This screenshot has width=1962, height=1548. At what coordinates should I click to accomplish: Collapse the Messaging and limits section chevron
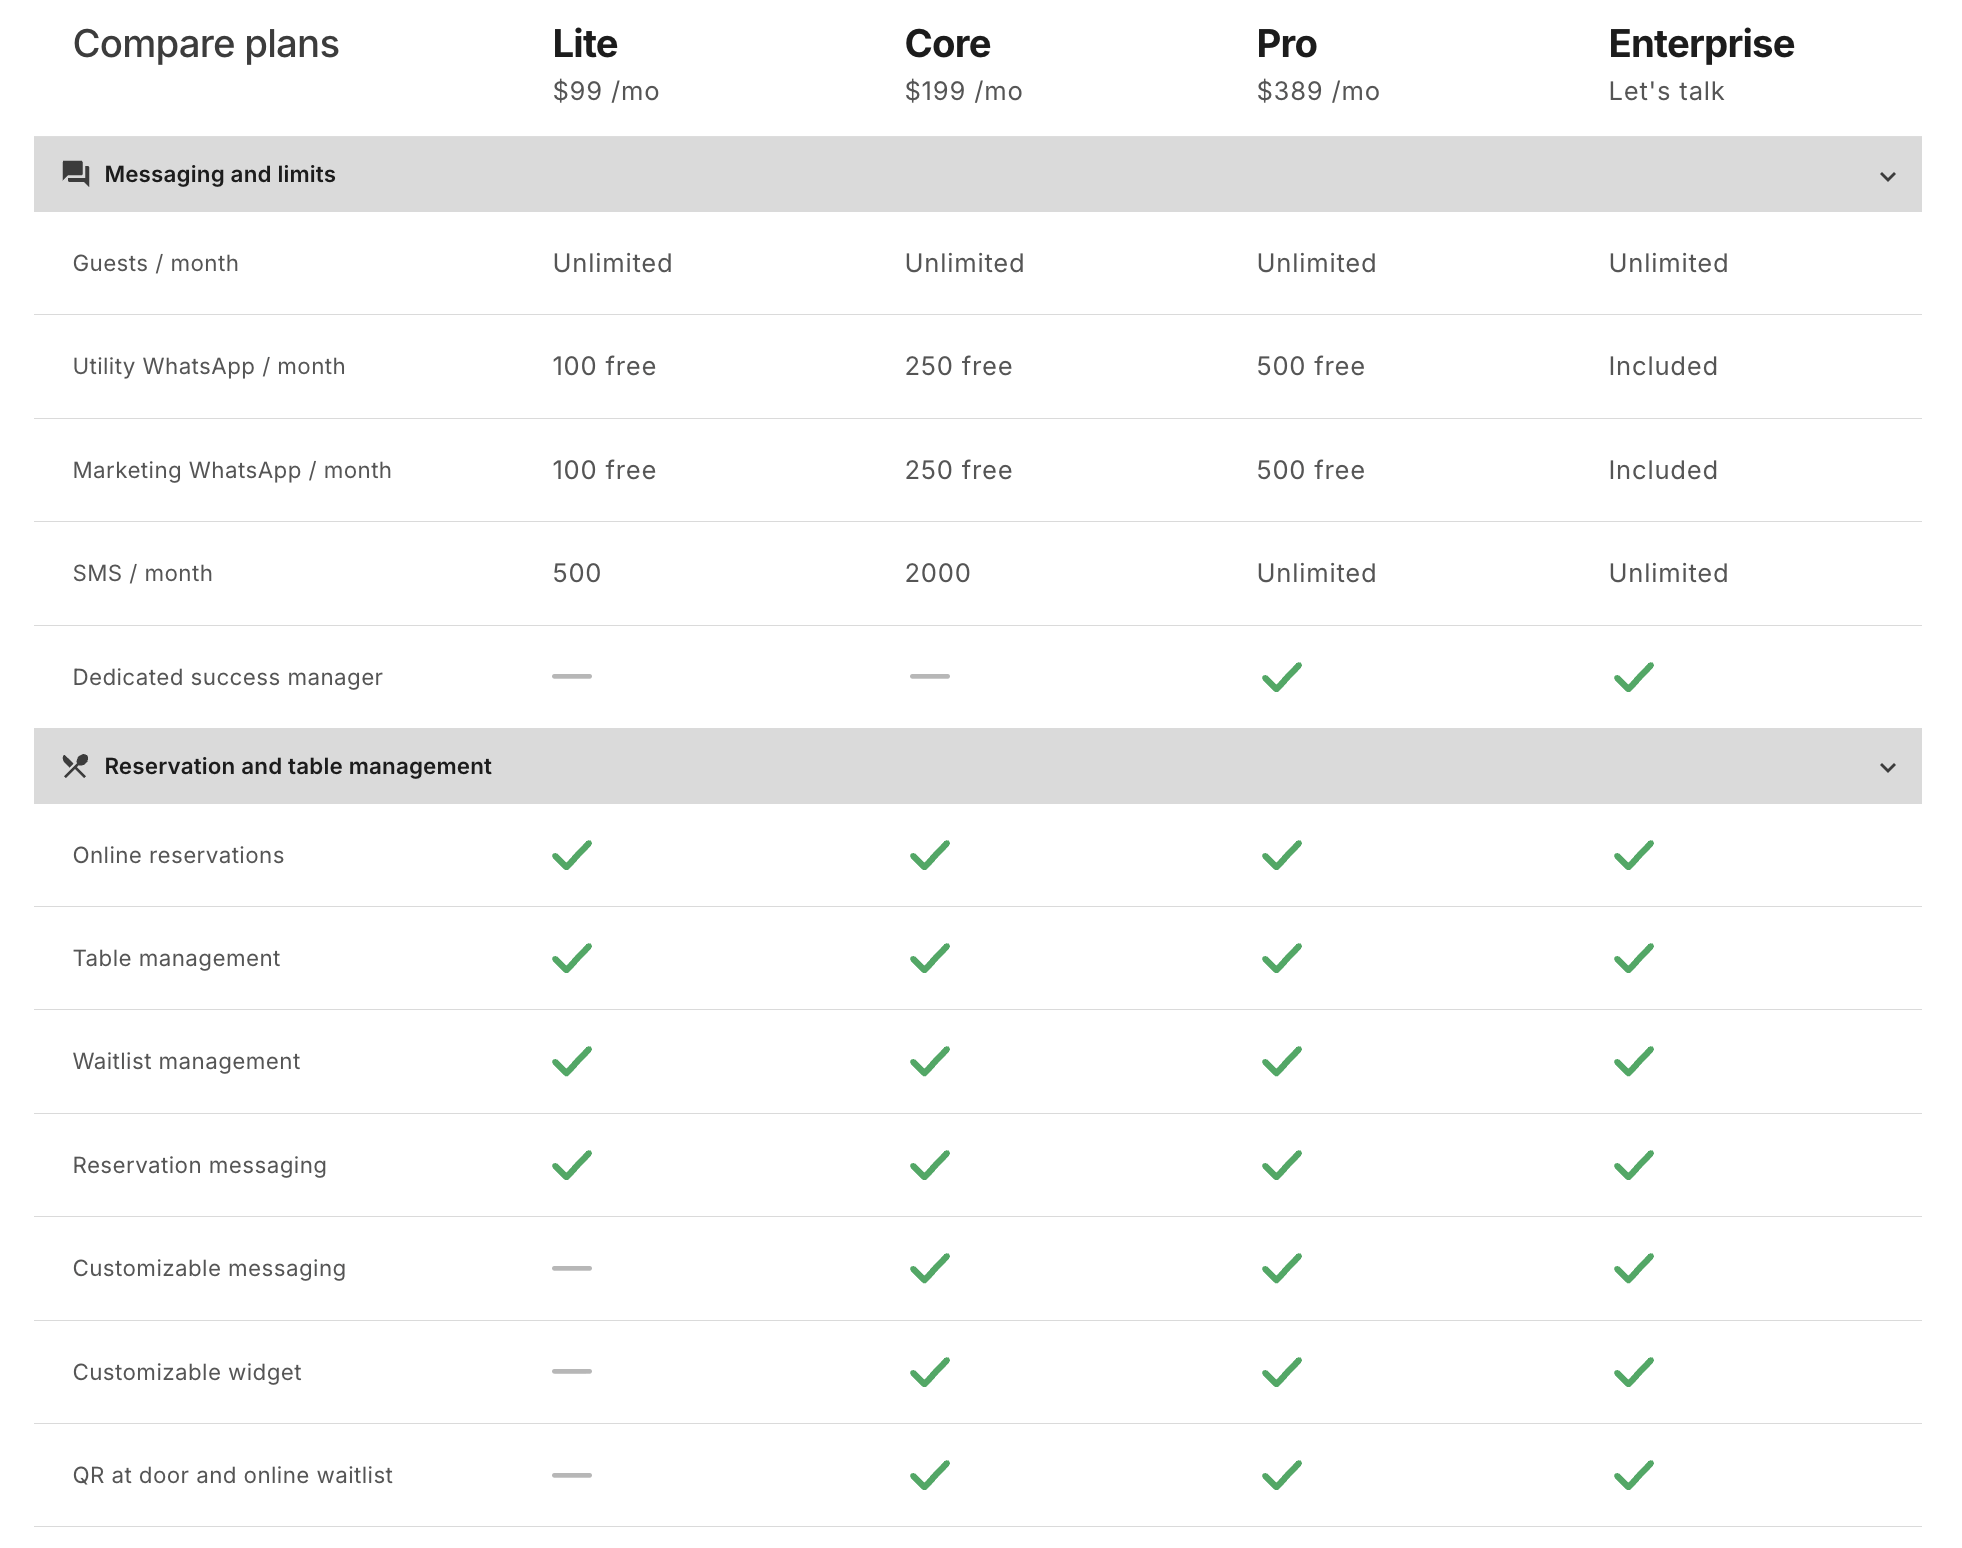[x=1887, y=176]
